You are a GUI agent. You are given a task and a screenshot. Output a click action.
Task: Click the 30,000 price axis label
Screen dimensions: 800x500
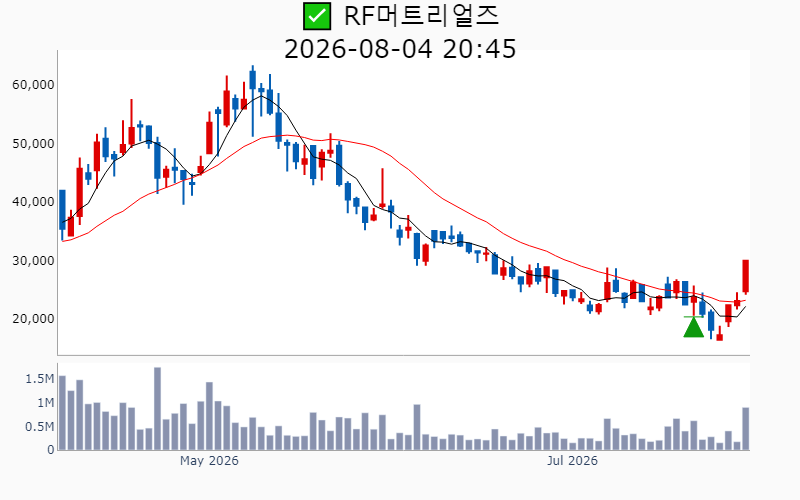click(x=33, y=261)
